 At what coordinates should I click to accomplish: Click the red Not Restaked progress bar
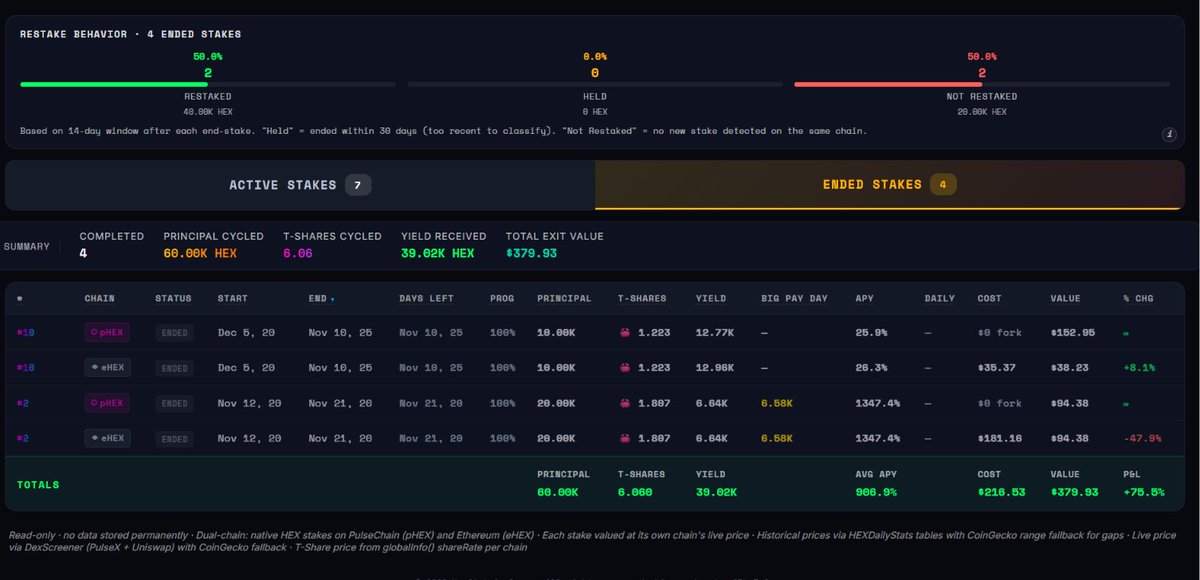[888, 84]
